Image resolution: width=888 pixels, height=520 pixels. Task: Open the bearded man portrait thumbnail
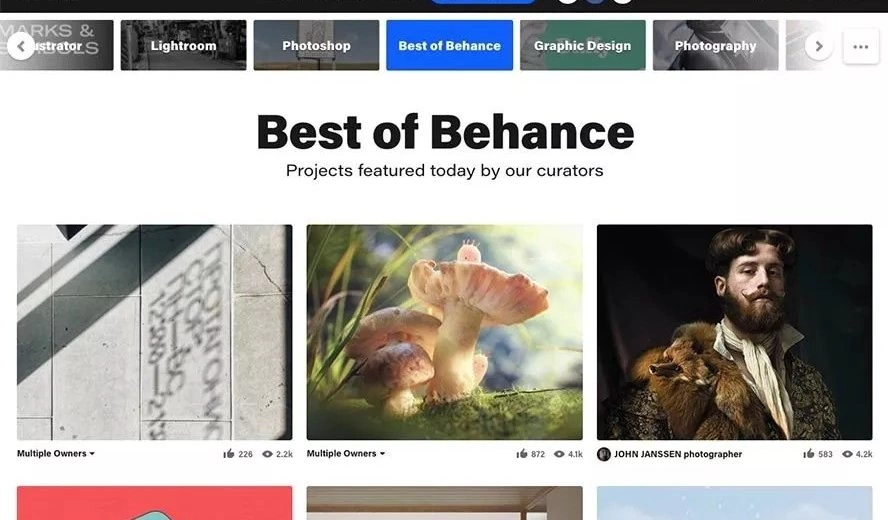point(734,332)
